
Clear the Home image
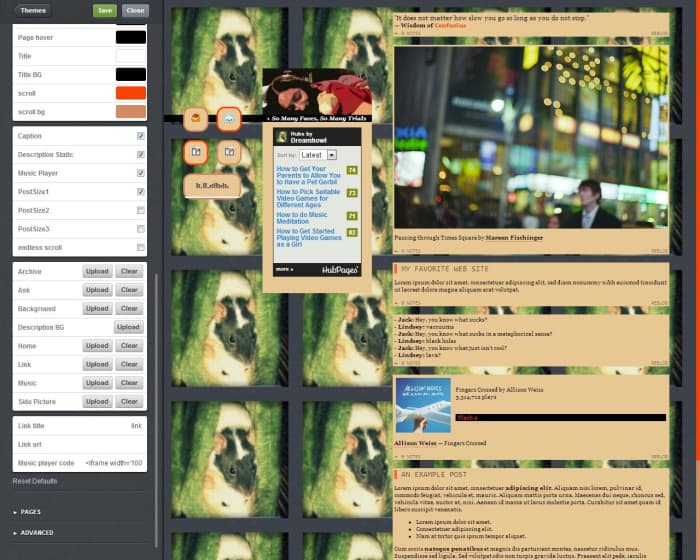click(x=129, y=346)
